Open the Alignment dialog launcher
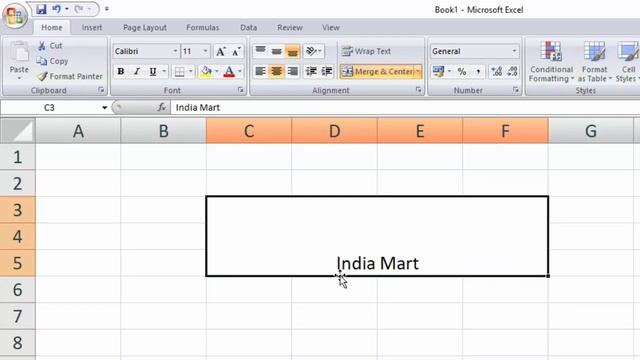Screen dimensions: 640x360 pos(418,90)
